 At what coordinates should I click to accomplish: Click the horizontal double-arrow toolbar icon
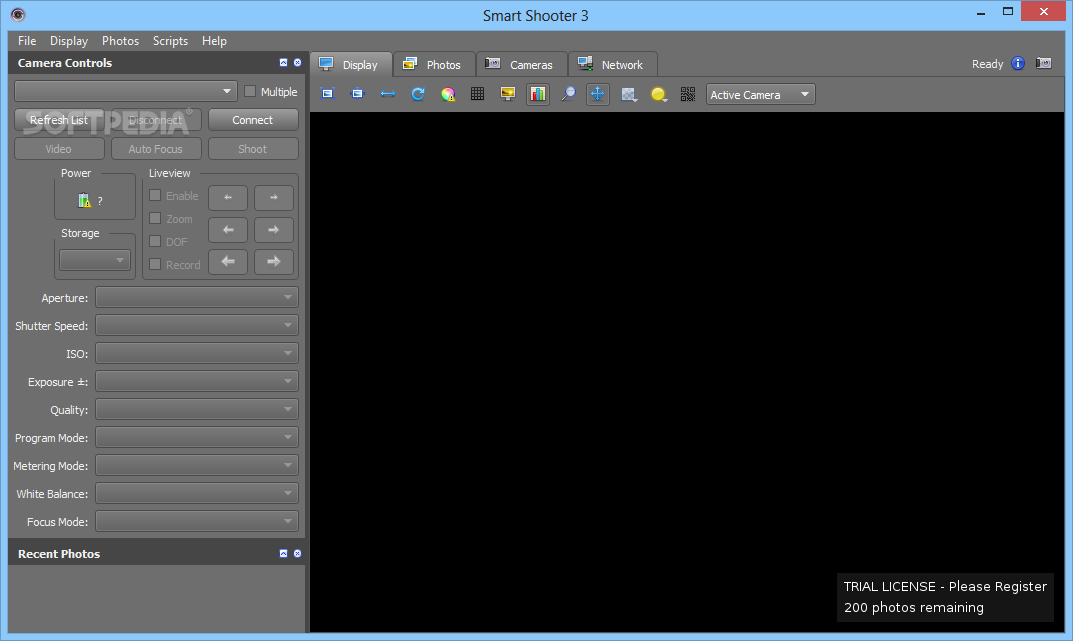(x=388, y=94)
